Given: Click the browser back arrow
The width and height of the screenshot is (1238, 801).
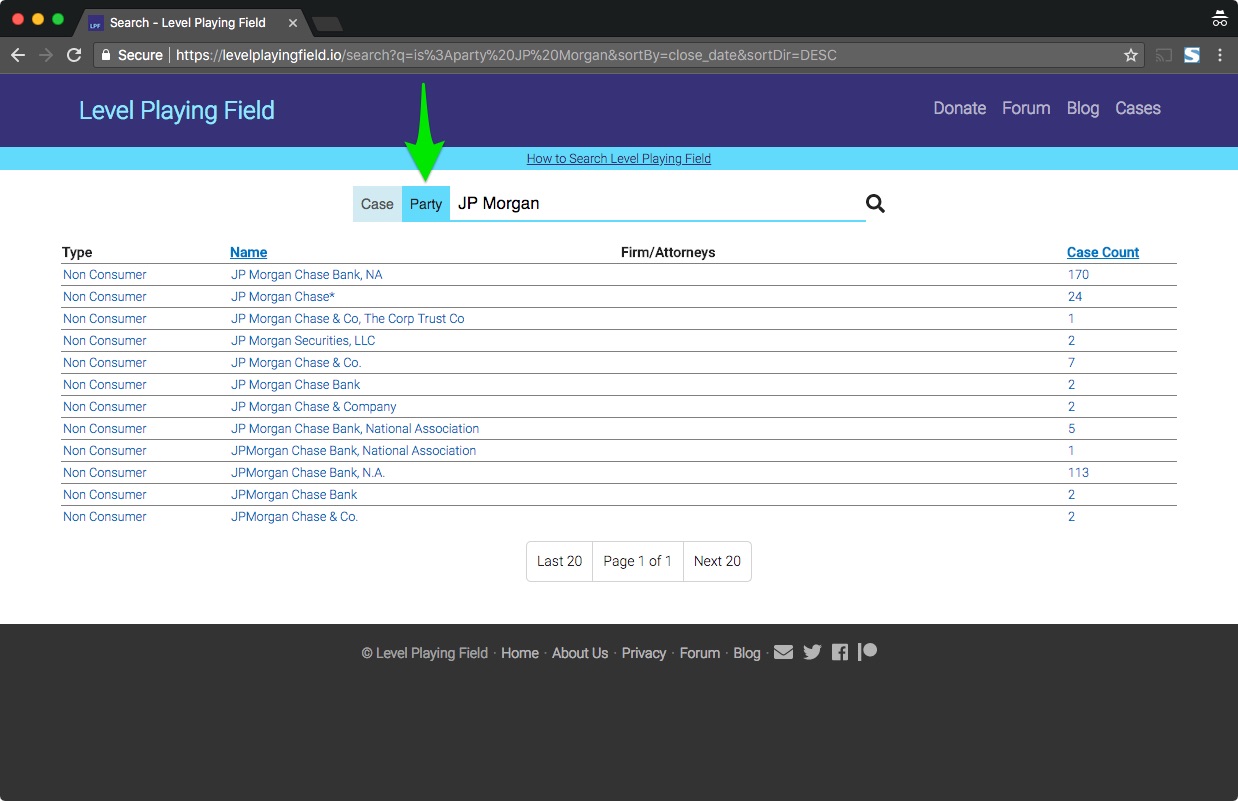Looking at the screenshot, I should (x=17, y=55).
